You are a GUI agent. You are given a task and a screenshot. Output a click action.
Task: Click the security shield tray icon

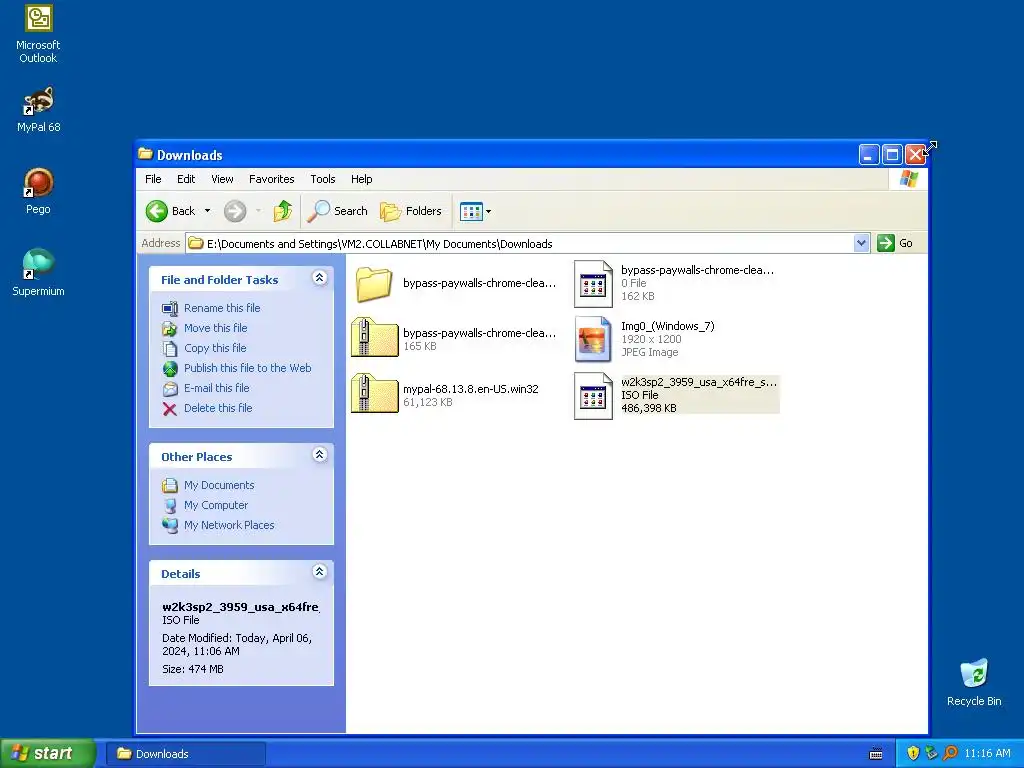pos(913,753)
